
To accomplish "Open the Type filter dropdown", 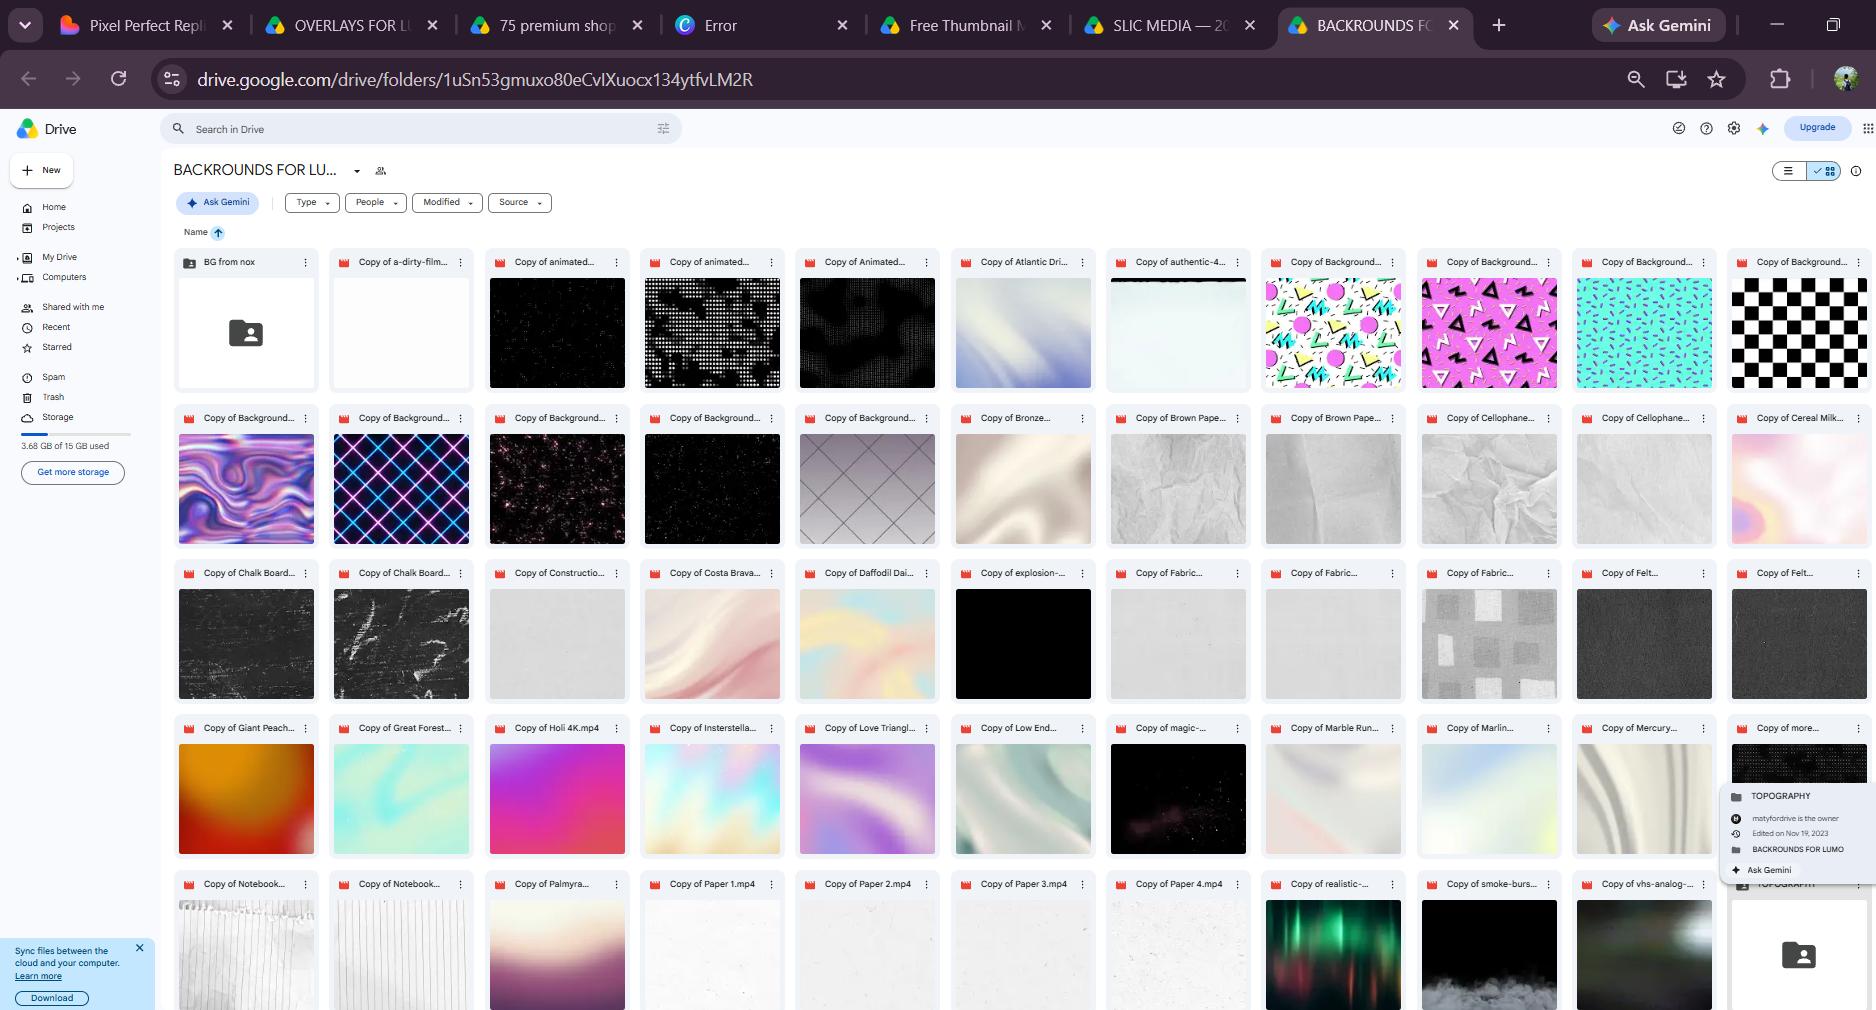I will click(x=312, y=203).
